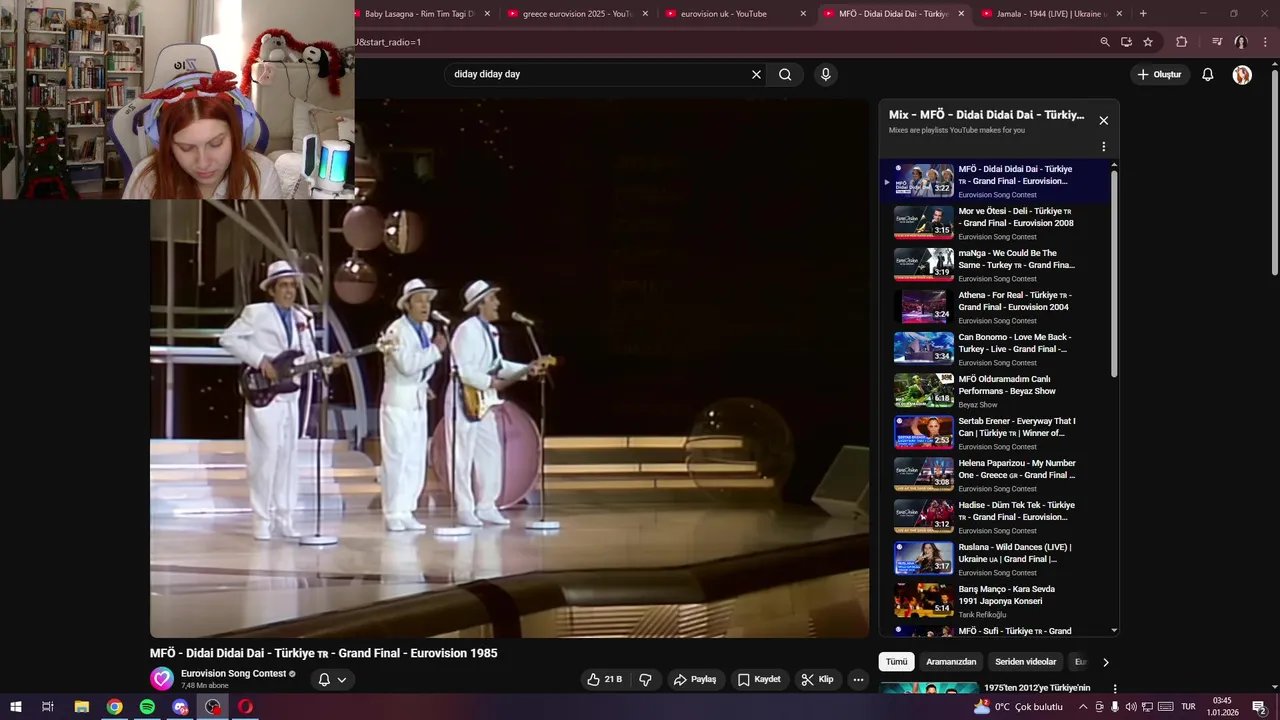Bookmark this page with the star icon
The image size is (1280, 720).
click(1148, 42)
